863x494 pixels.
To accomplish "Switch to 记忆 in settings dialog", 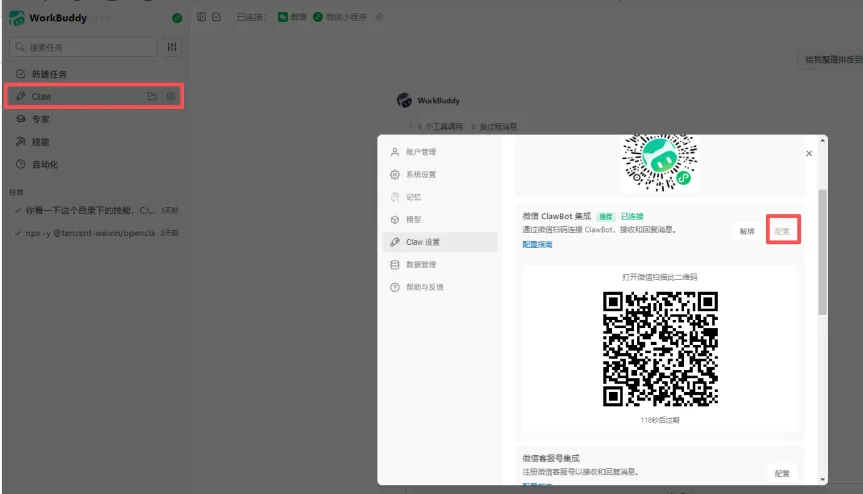I will [440, 197].
